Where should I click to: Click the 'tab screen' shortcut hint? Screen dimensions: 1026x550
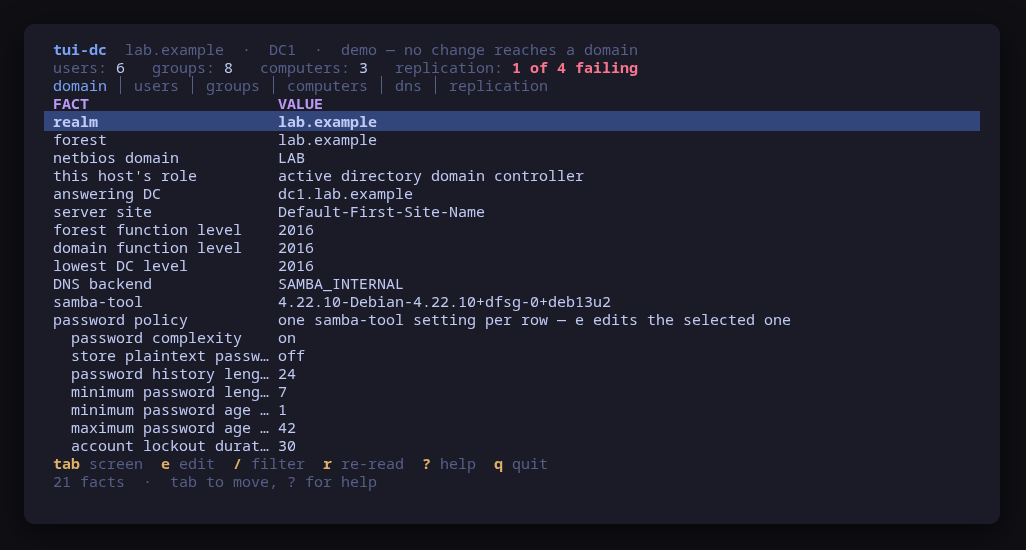tap(98, 464)
